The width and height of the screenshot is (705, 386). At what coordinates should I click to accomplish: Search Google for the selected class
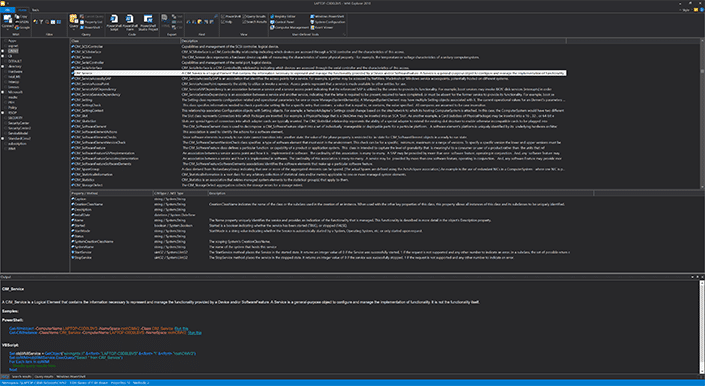(22, 27)
